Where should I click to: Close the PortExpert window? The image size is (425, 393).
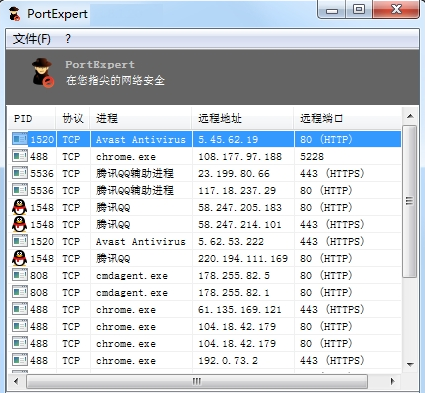pyautogui.click(x=396, y=9)
